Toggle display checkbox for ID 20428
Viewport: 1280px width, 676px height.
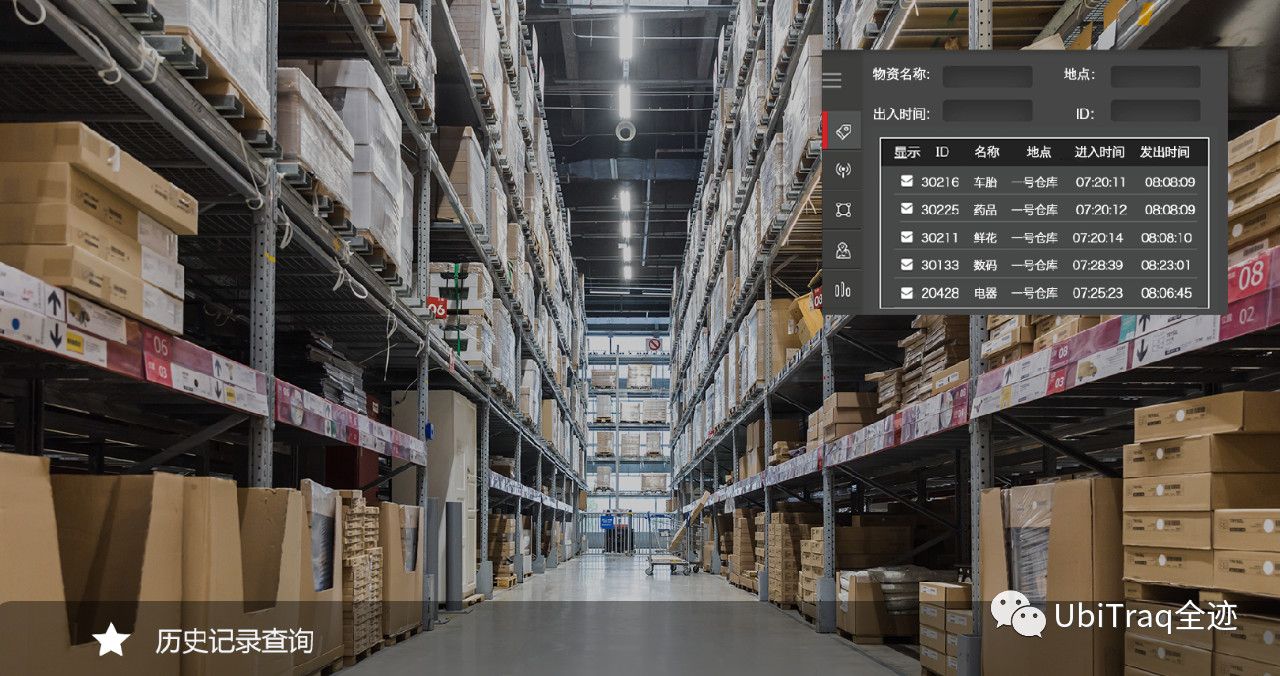pyautogui.click(x=906, y=293)
